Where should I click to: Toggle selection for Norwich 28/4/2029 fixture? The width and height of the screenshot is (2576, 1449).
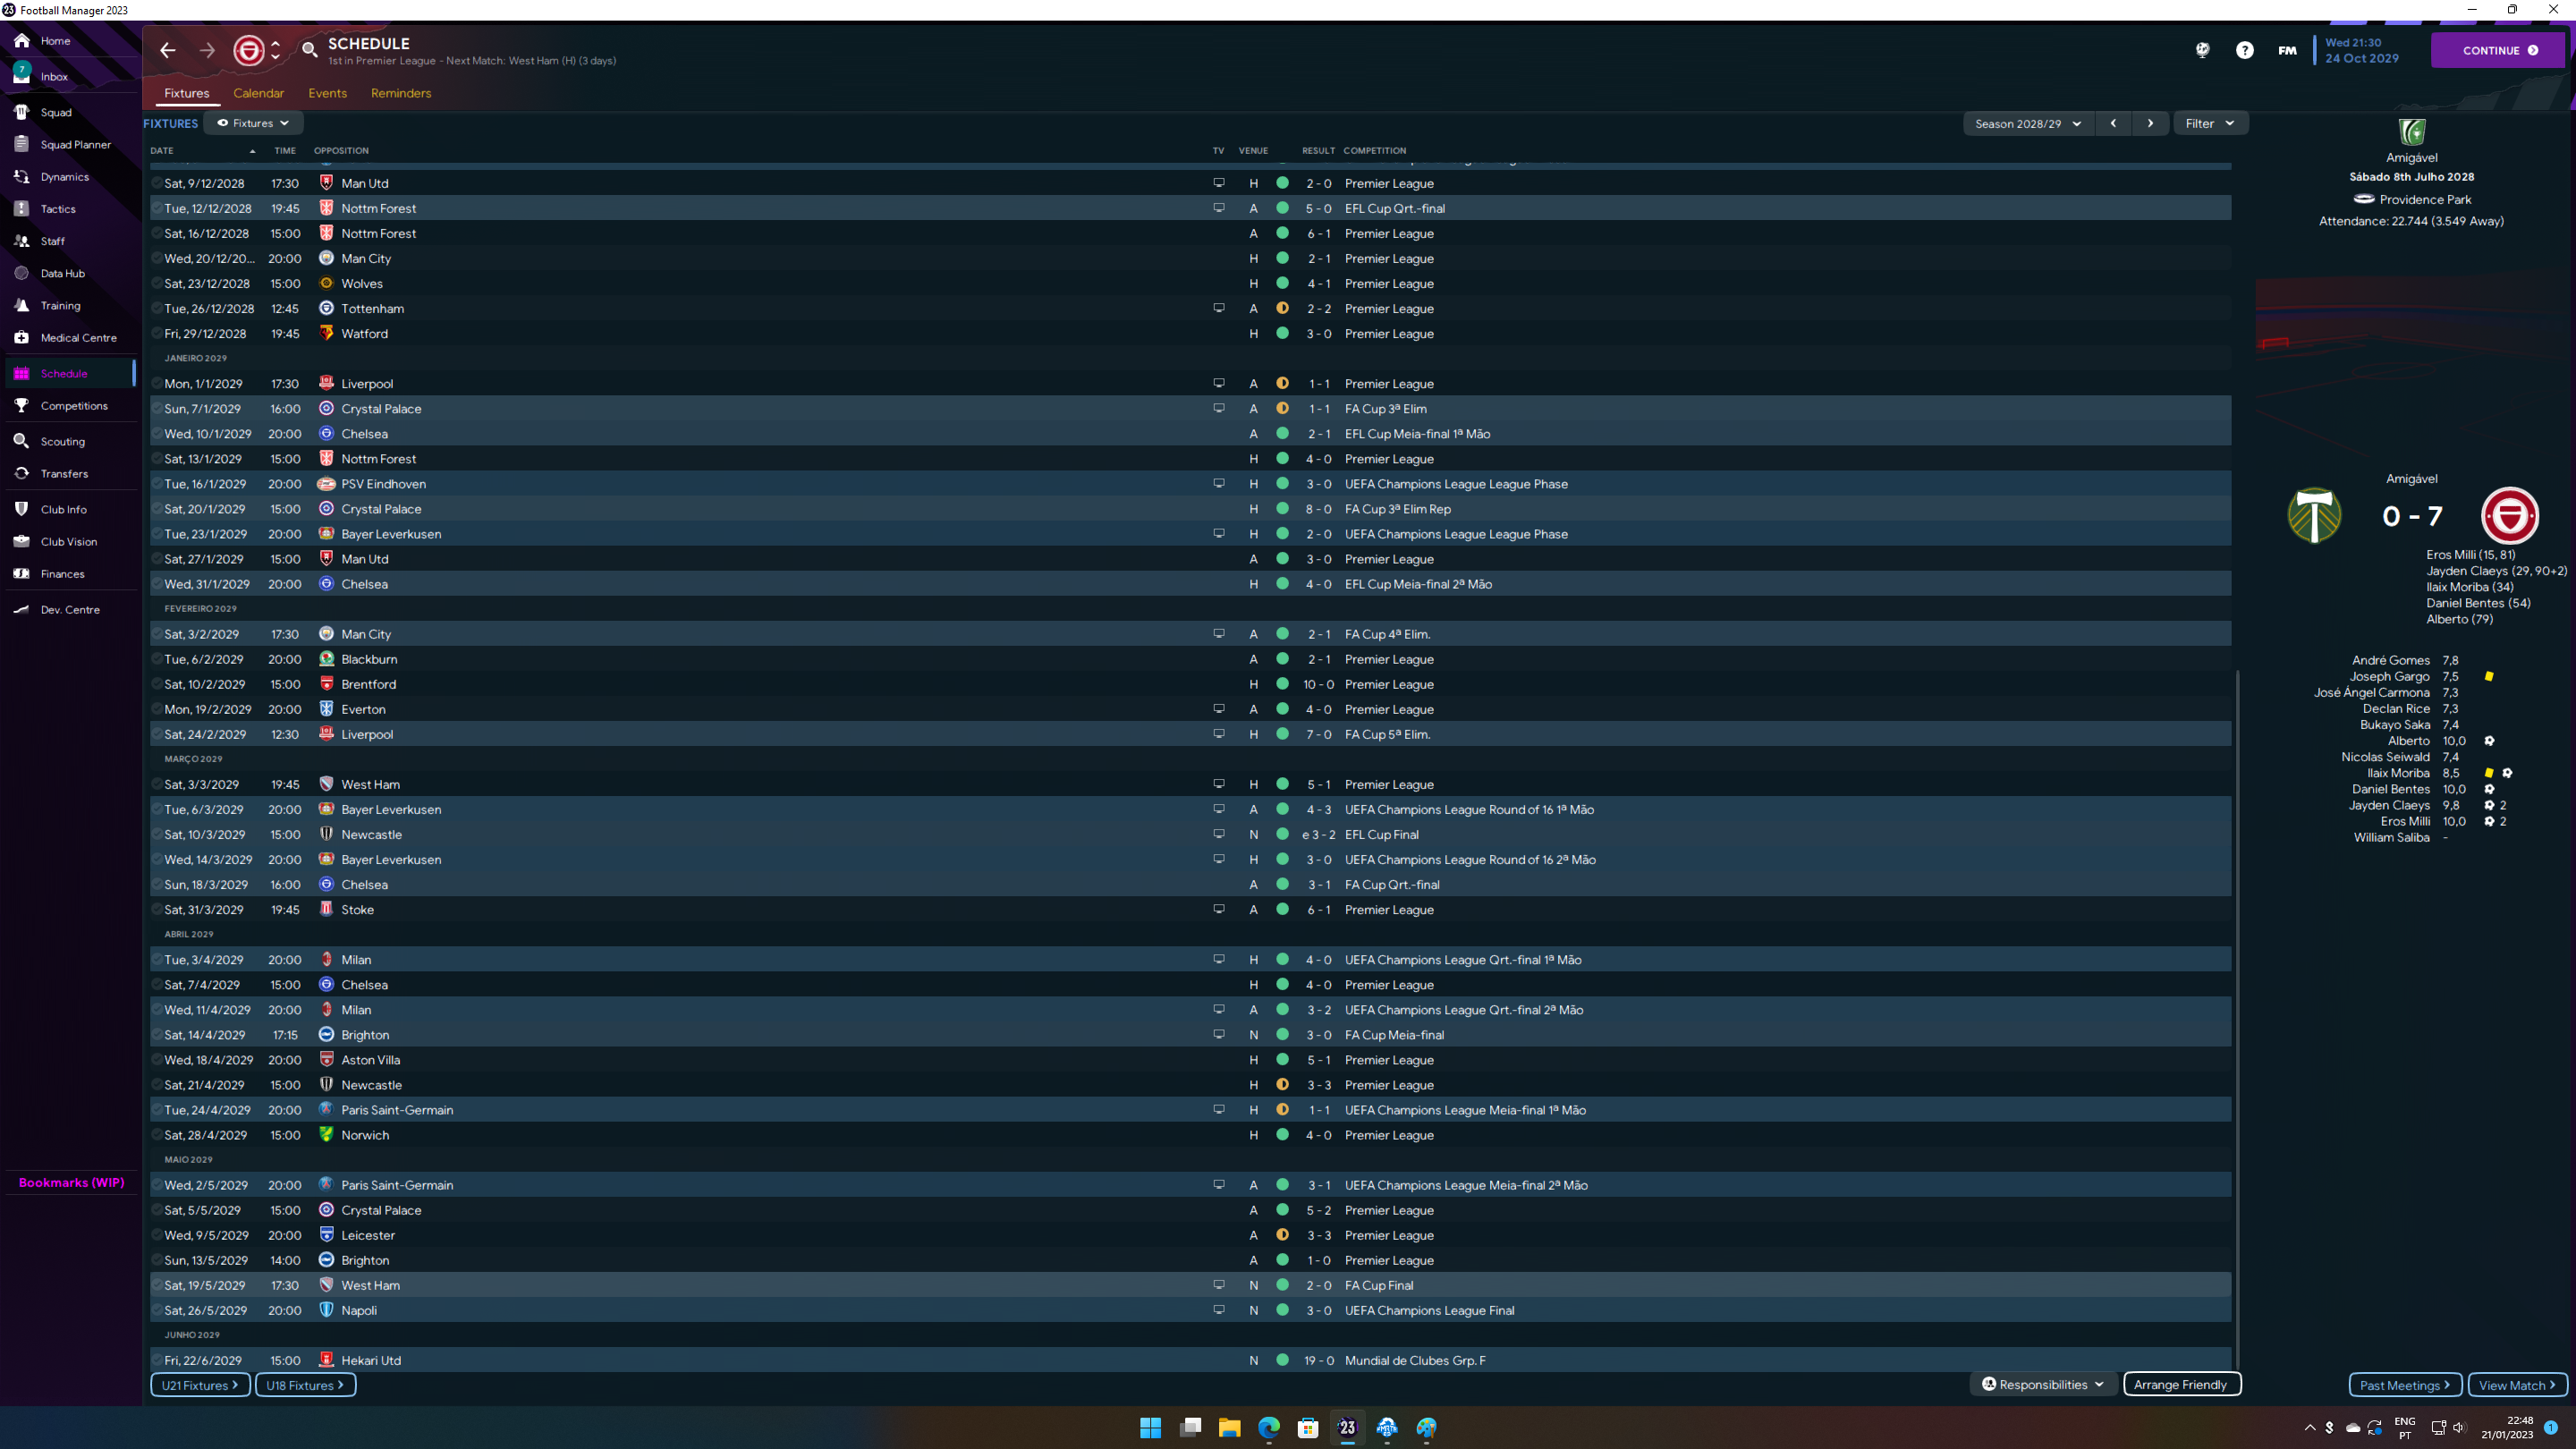157,1135
